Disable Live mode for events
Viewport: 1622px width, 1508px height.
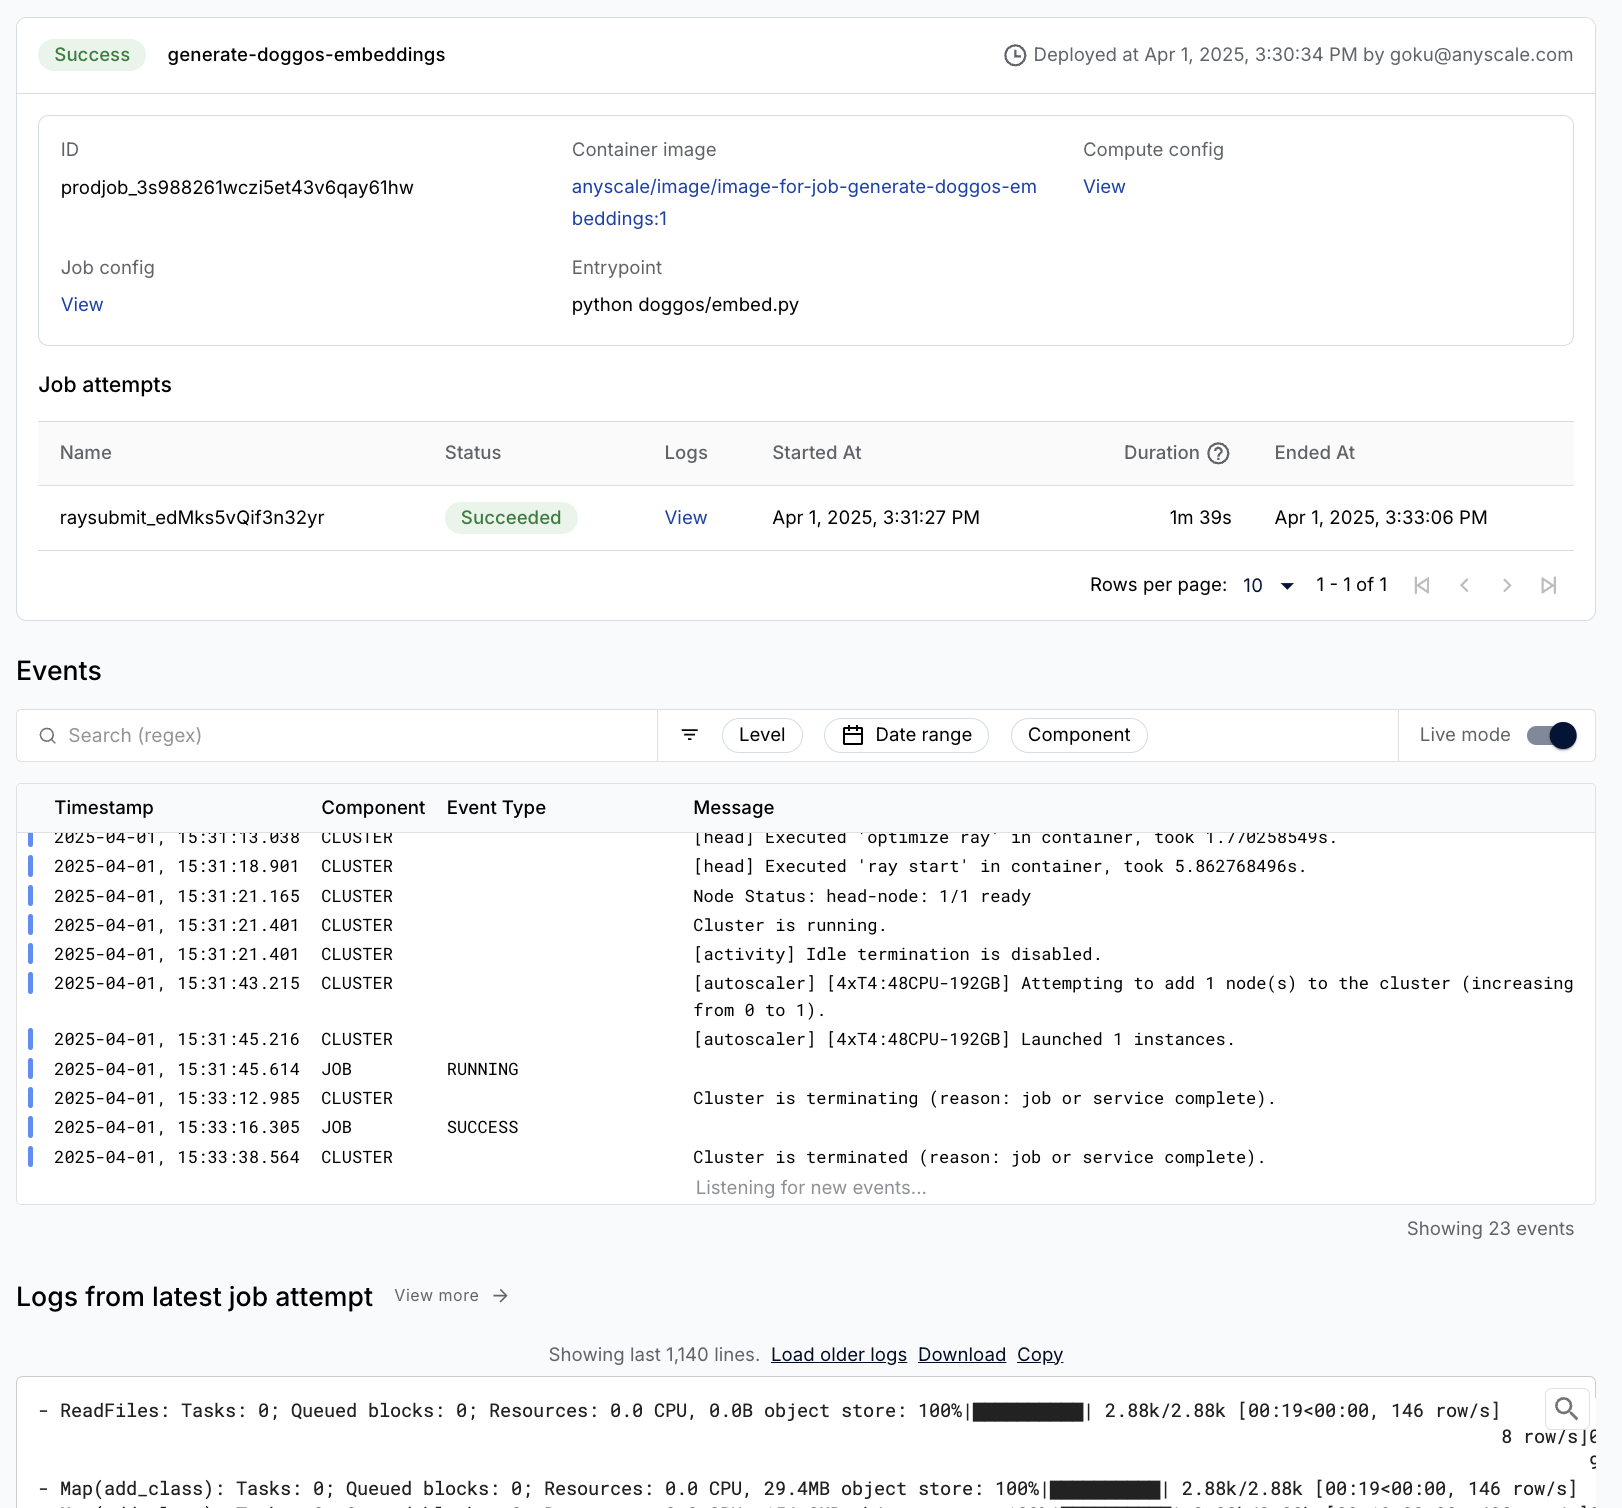[1549, 735]
